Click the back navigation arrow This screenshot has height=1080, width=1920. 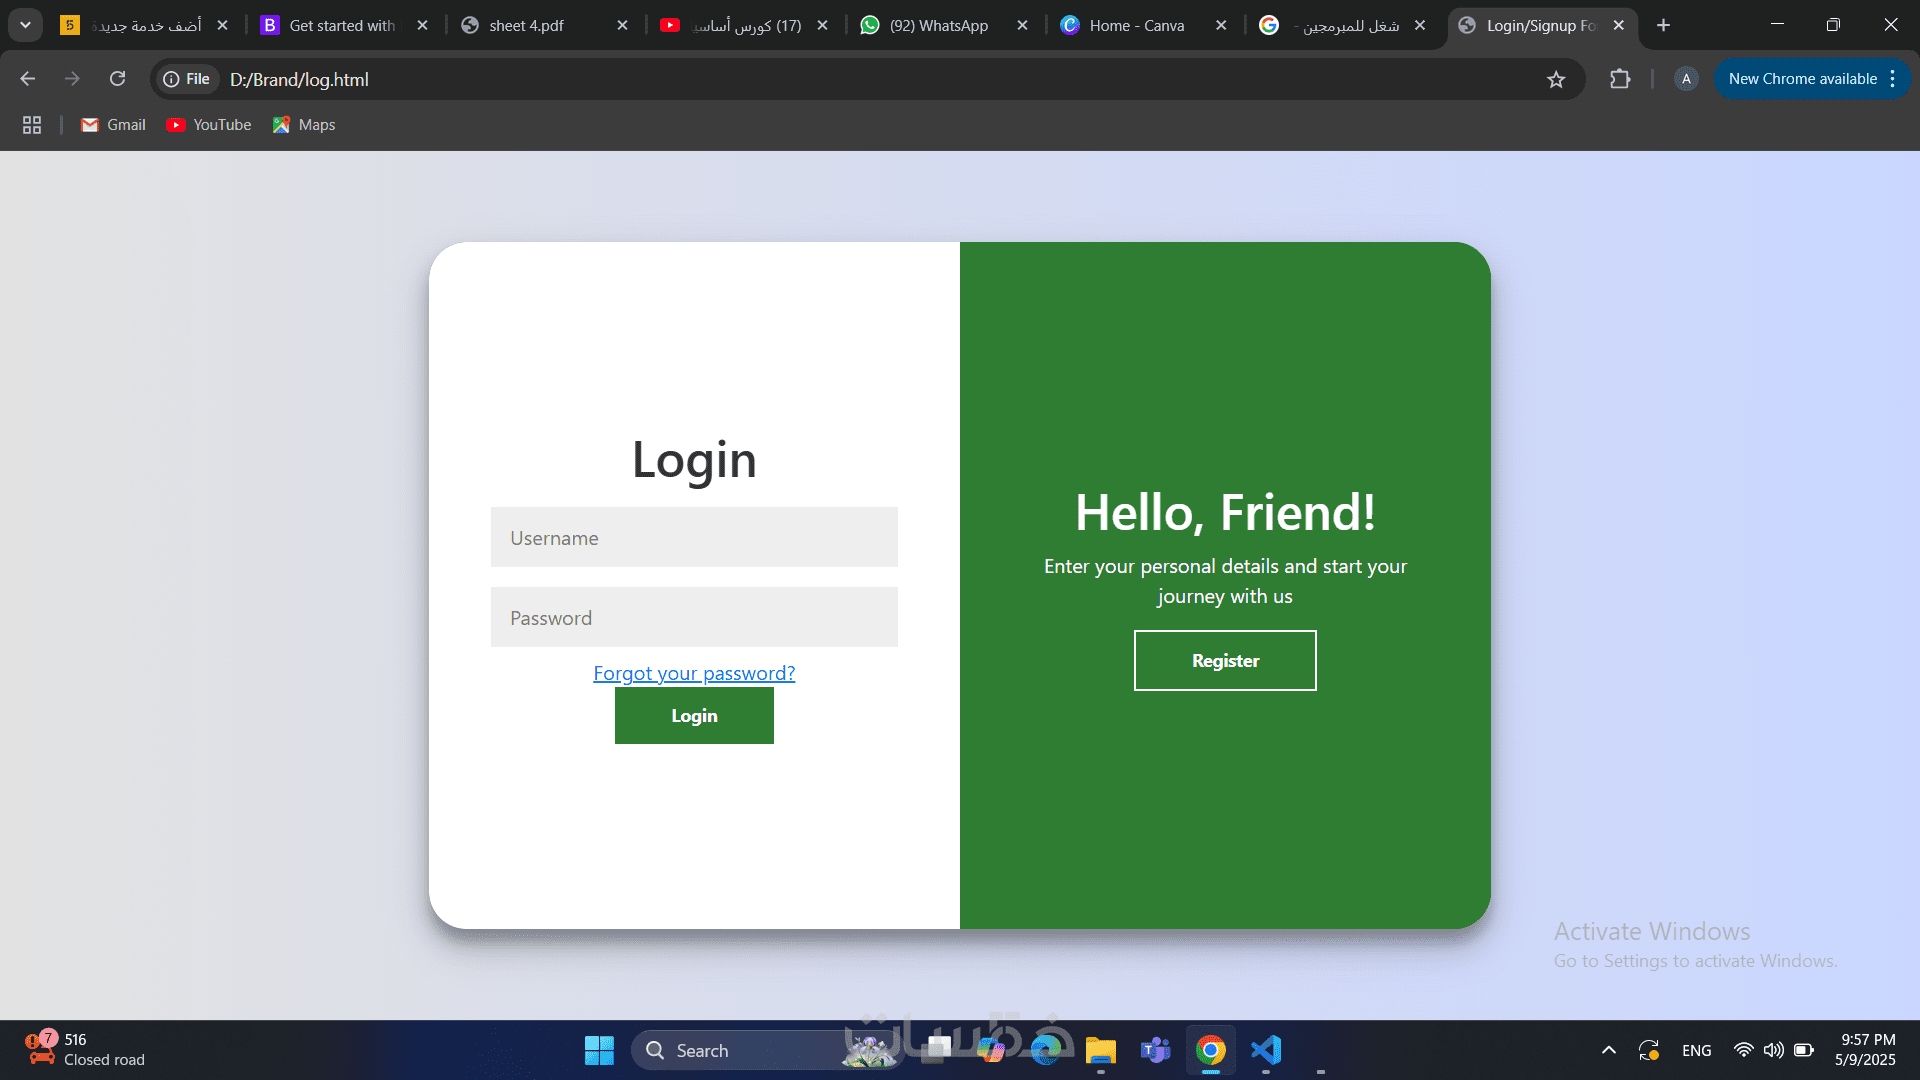coord(28,79)
